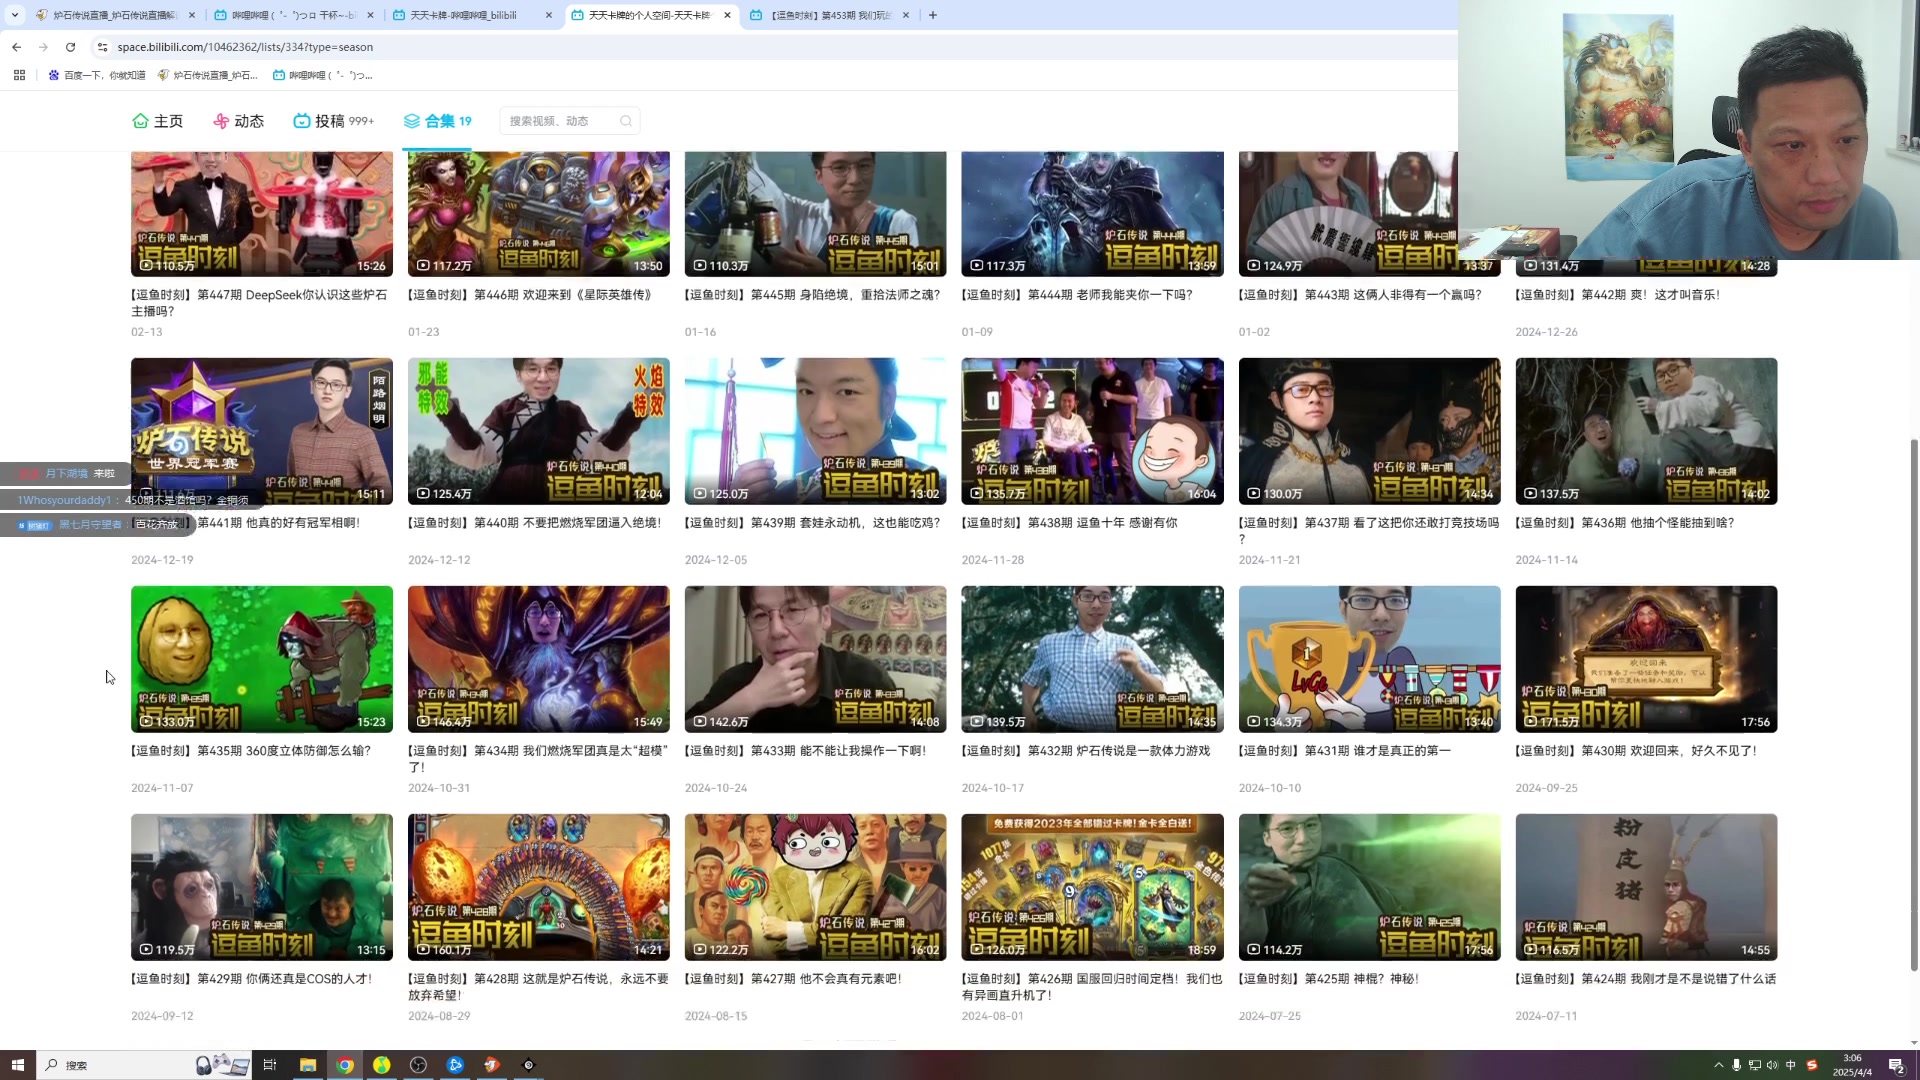Click the play-count icon on 第443期 thumbnail

coord(1253,266)
